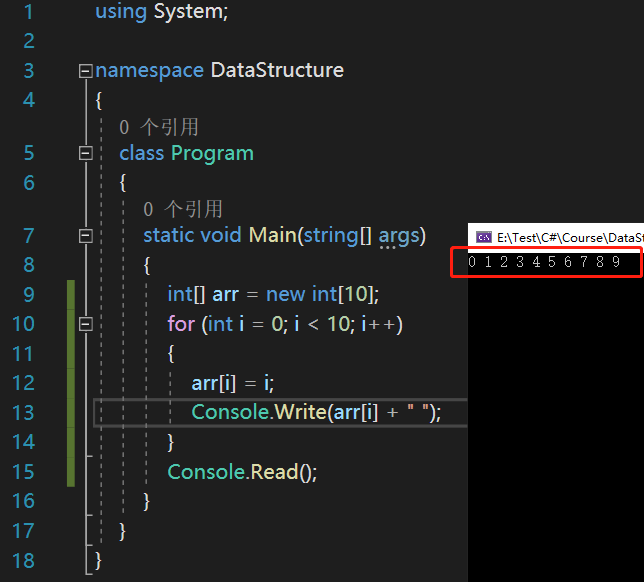Click line number 9
The height and width of the screenshot is (582, 644).
coord(29,294)
